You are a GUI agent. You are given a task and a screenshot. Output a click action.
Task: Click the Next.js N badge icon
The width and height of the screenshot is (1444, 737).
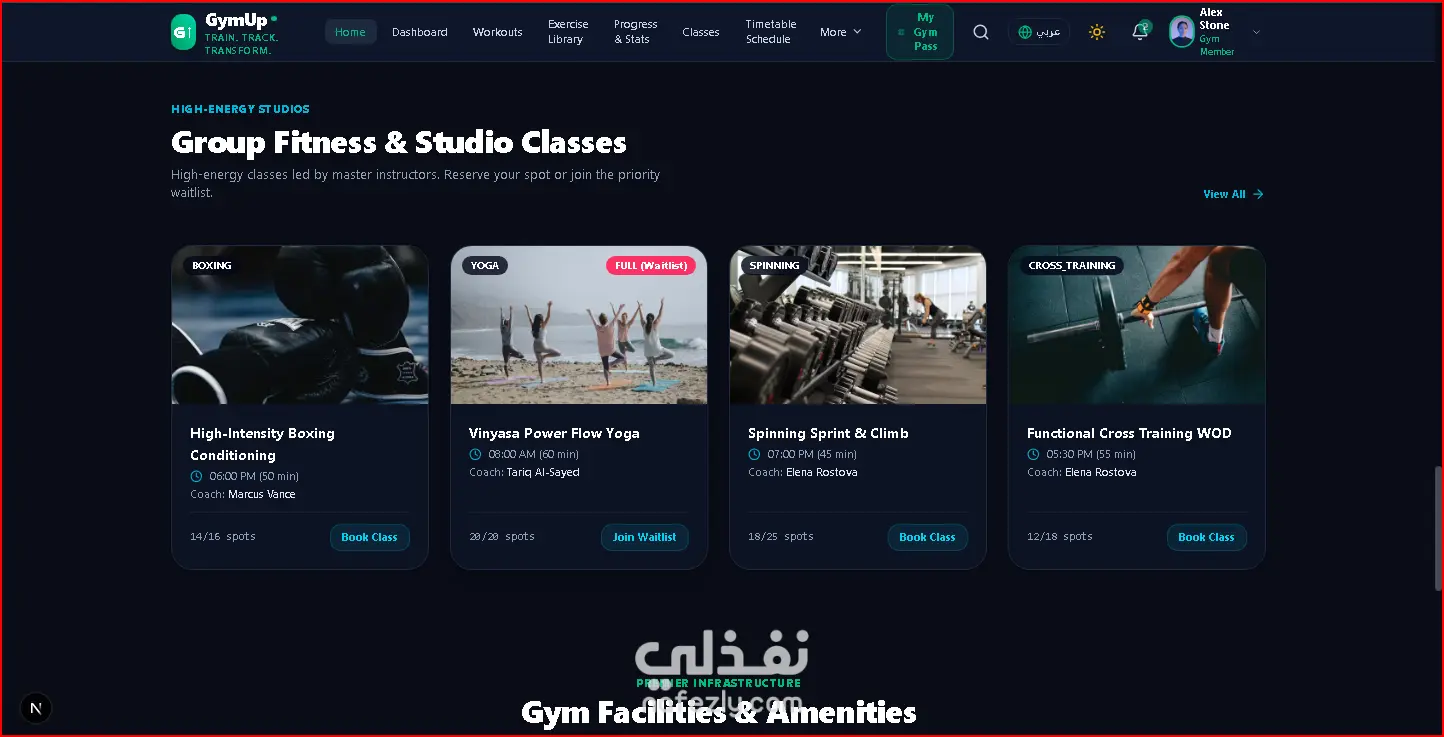(36, 708)
